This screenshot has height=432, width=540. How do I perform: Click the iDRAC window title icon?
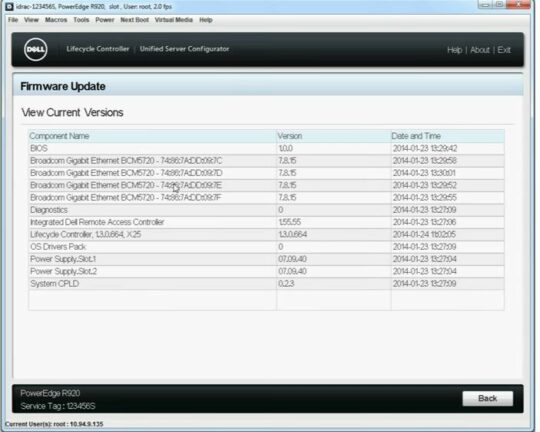click(x=9, y=7)
